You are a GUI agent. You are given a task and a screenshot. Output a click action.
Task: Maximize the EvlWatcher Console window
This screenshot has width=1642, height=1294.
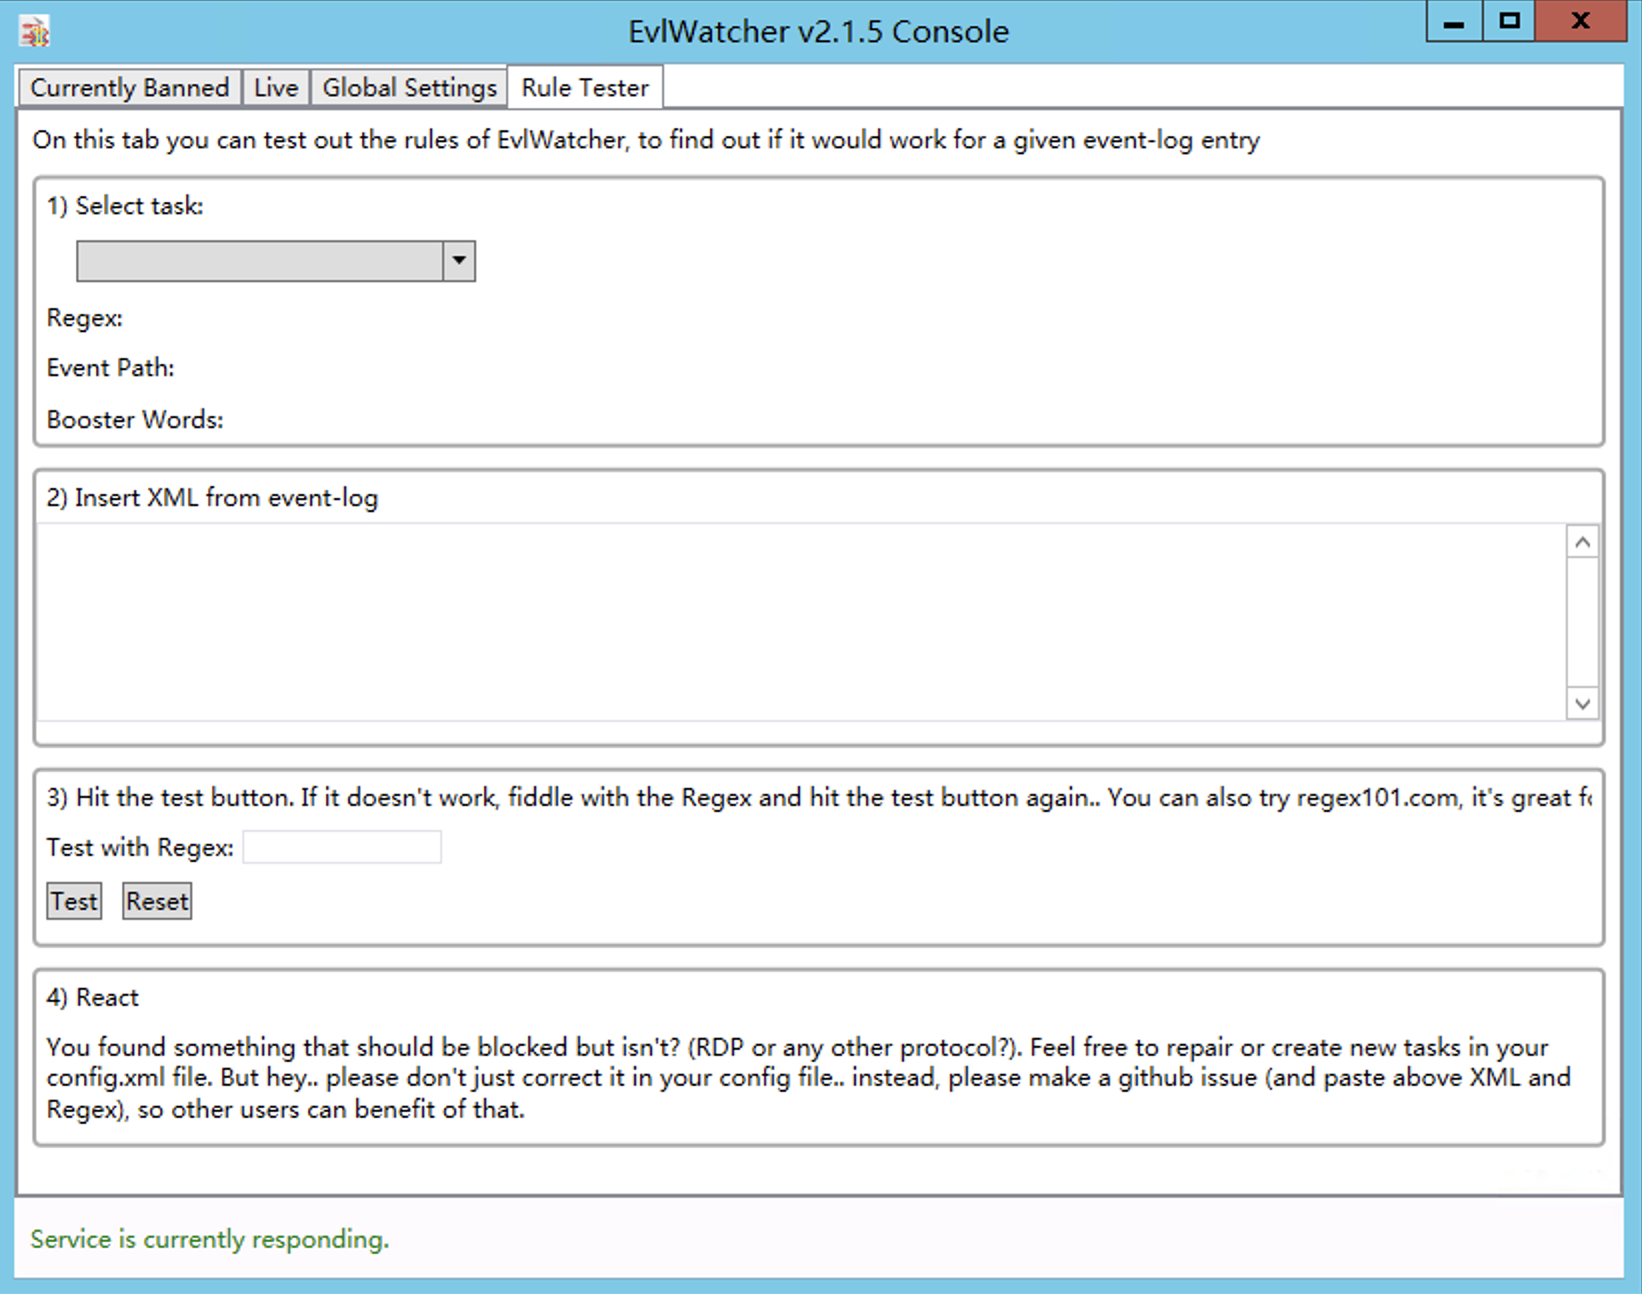tap(1509, 22)
